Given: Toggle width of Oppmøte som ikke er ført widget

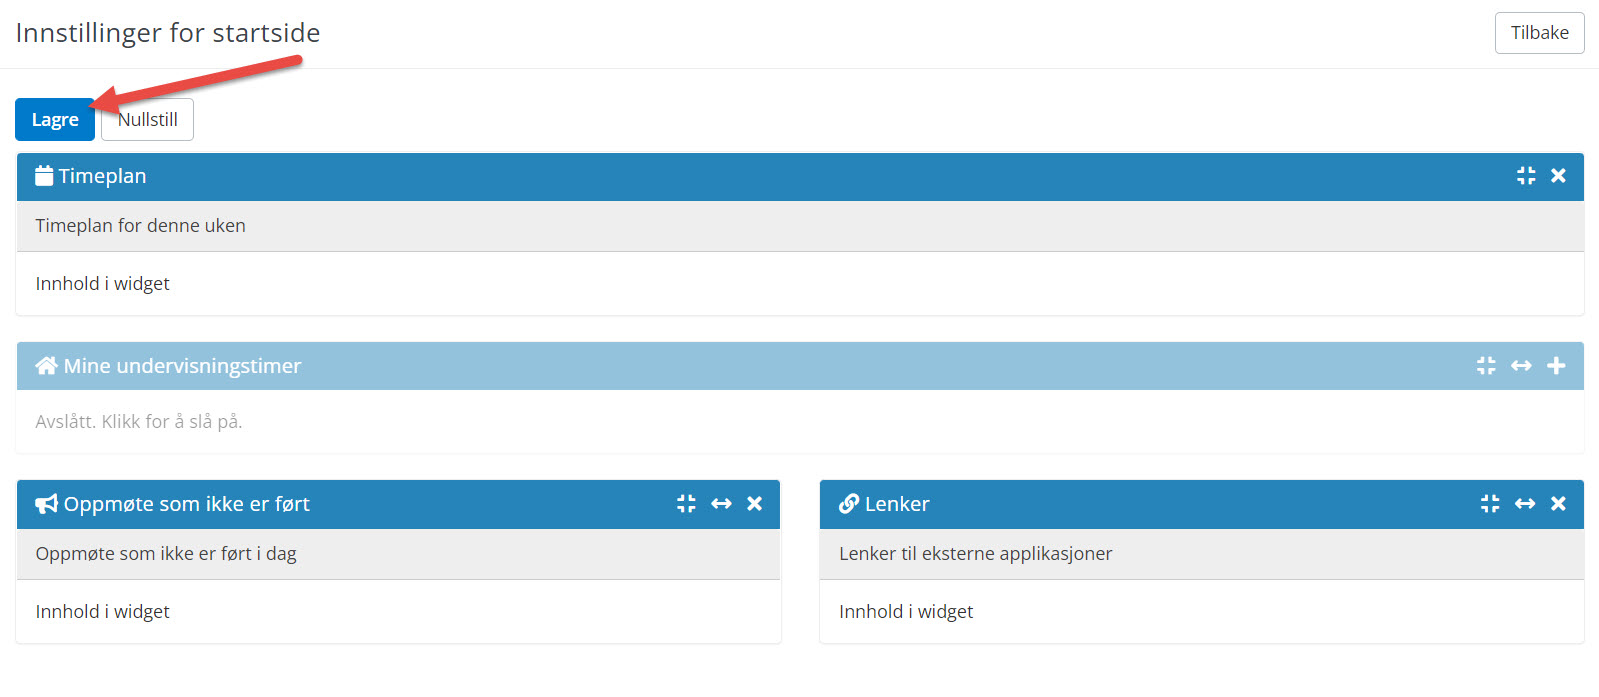Looking at the screenshot, I should (721, 504).
